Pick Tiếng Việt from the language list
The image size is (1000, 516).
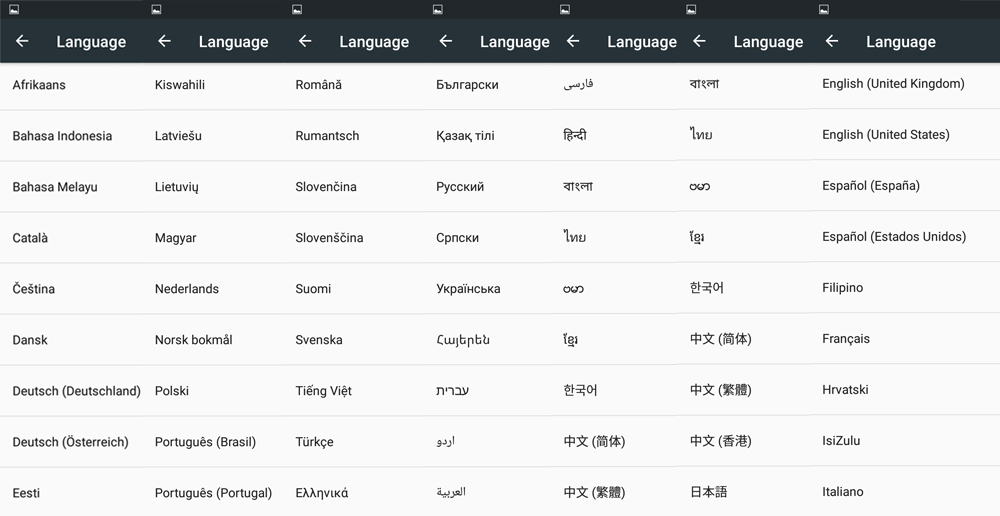tap(323, 391)
